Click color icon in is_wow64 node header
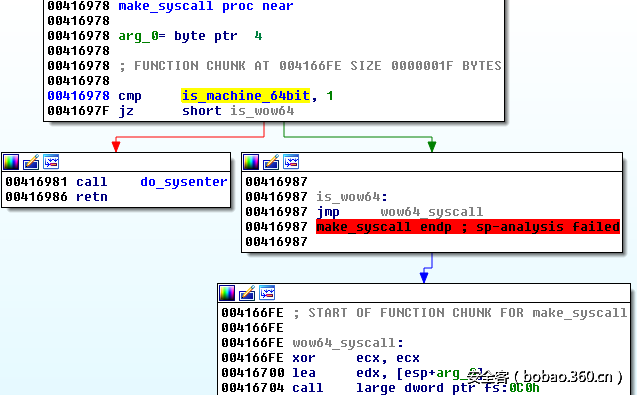This screenshot has height=395, width=637. coord(251,162)
